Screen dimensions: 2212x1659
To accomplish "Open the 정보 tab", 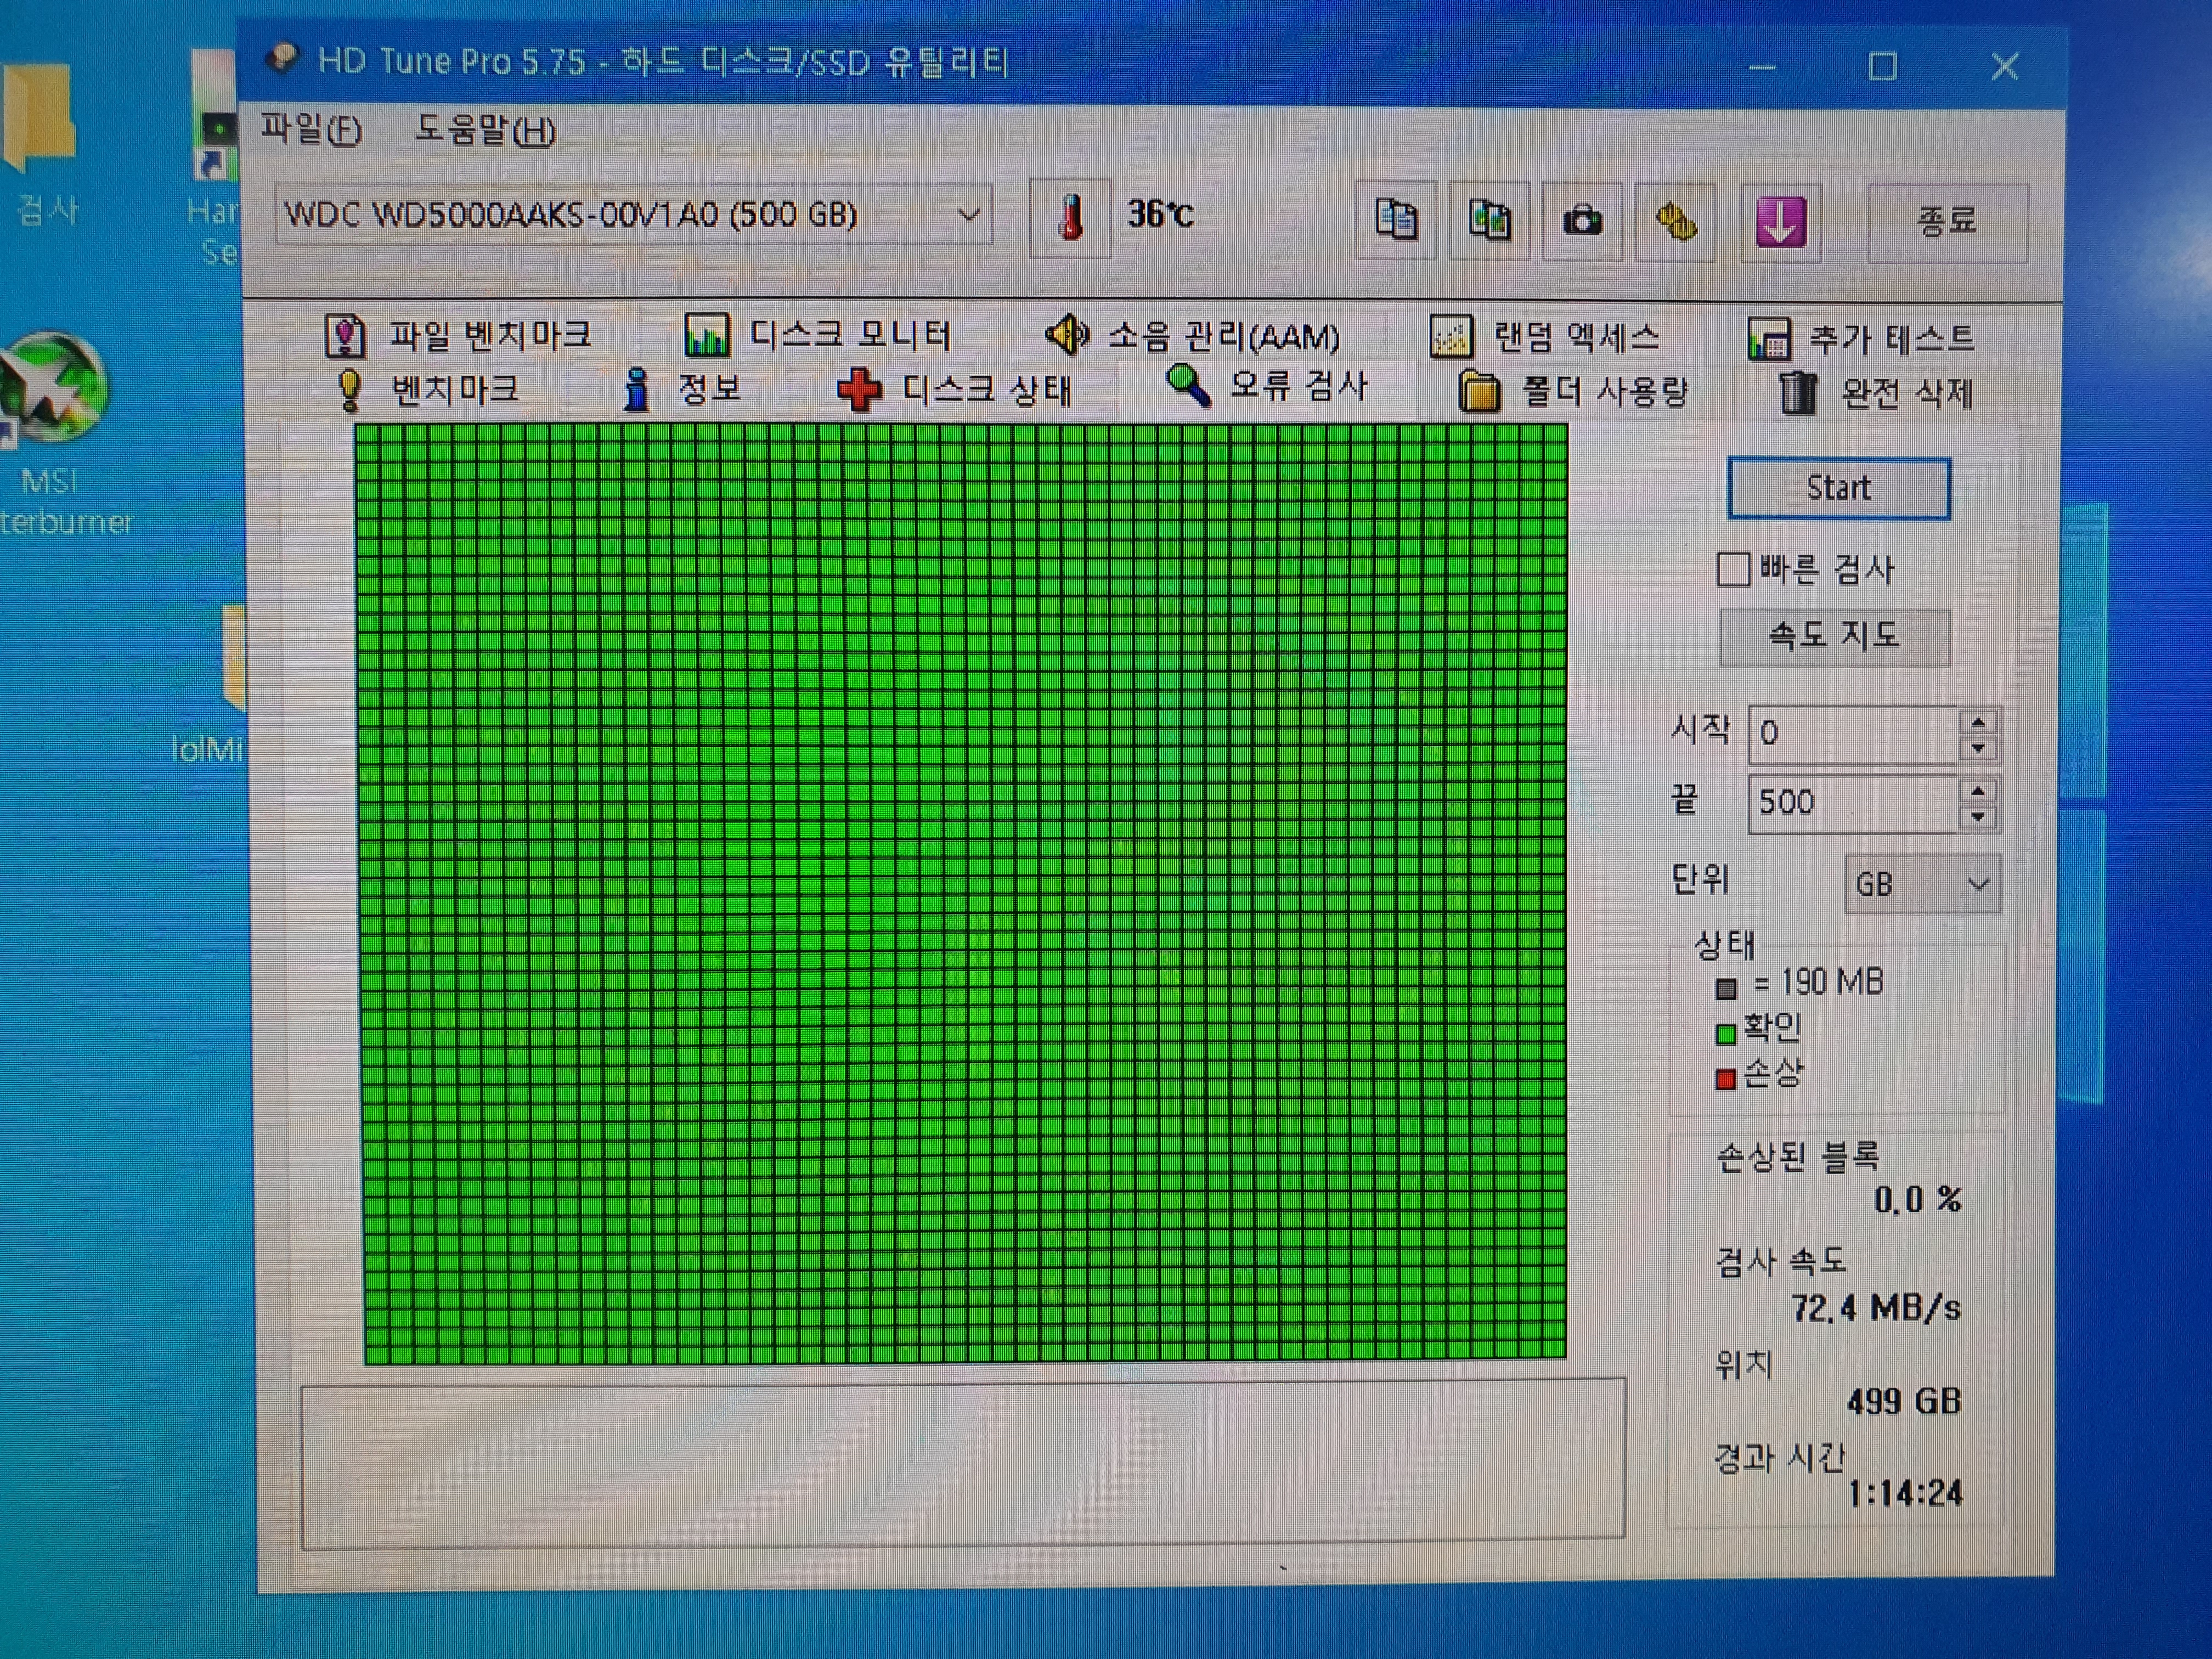I will (x=682, y=389).
